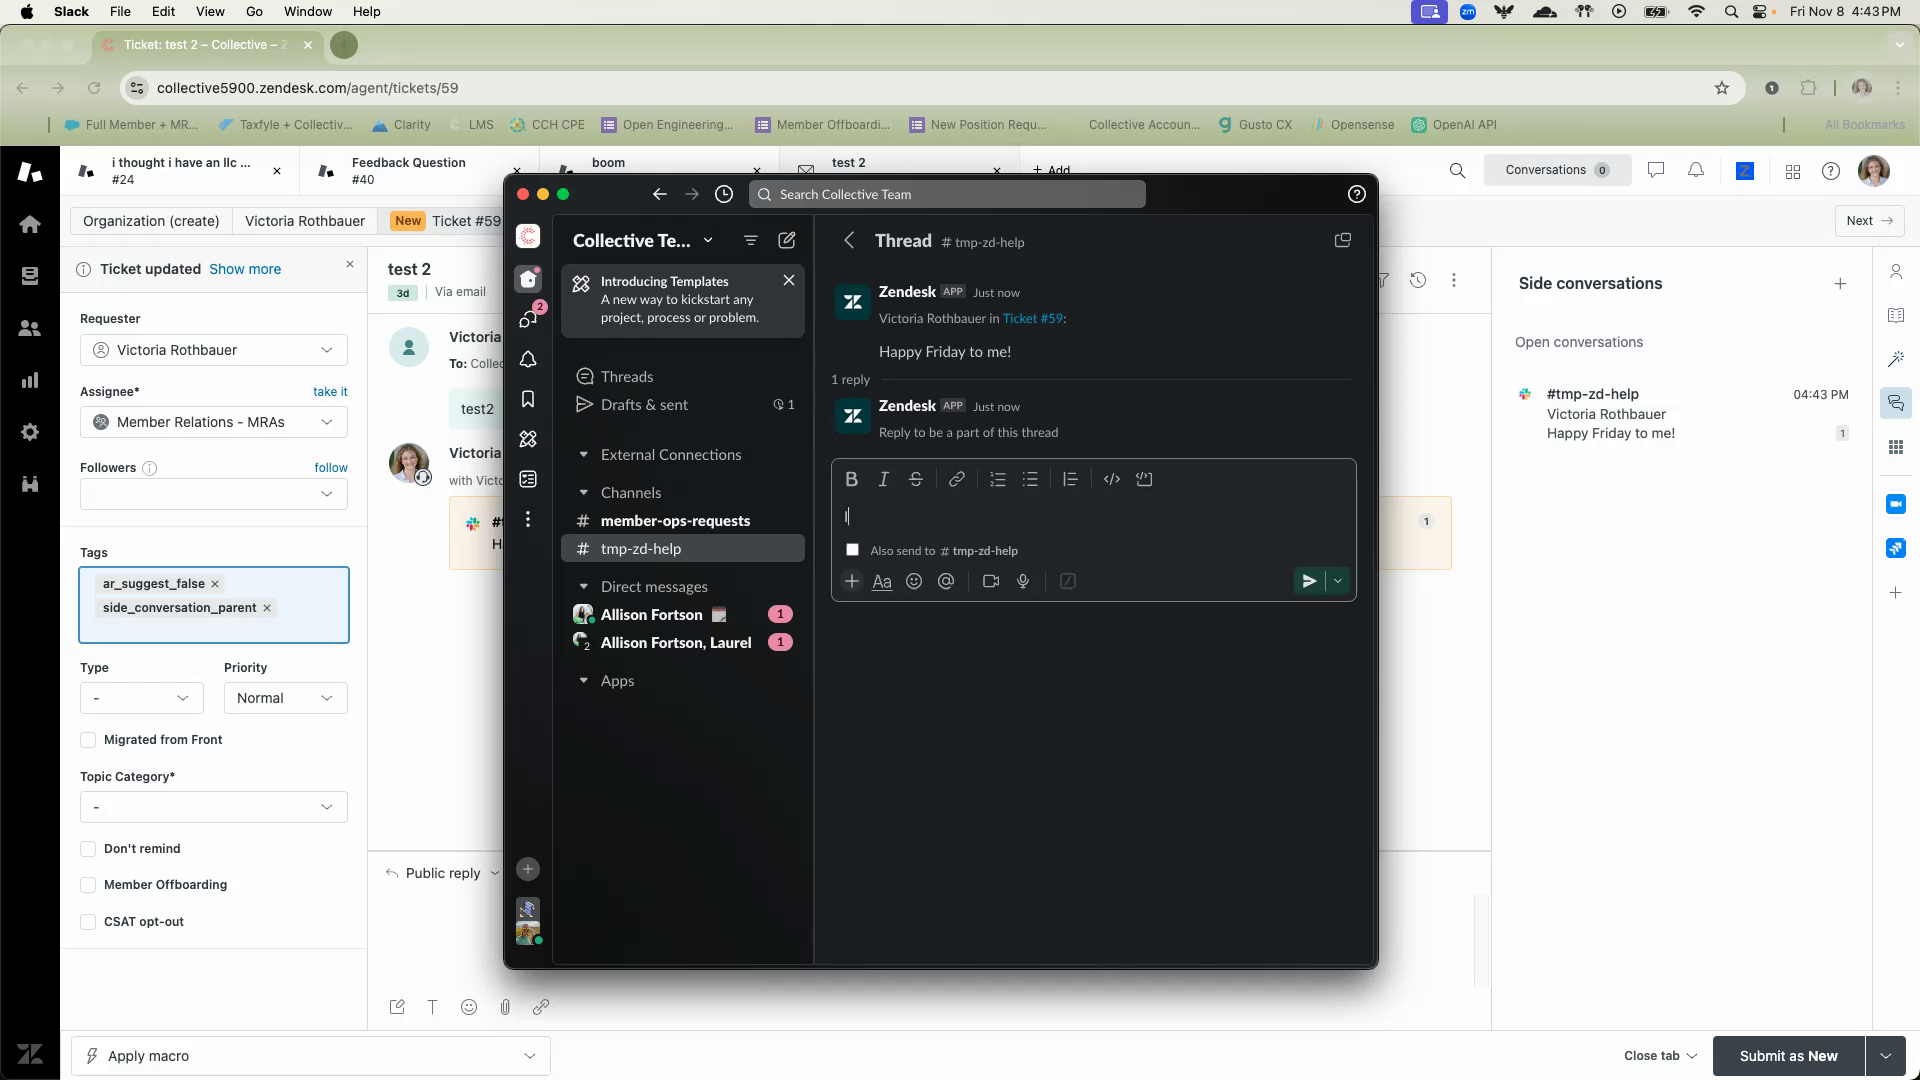
Task: Insert a link using the link icon
Action: tap(956, 479)
